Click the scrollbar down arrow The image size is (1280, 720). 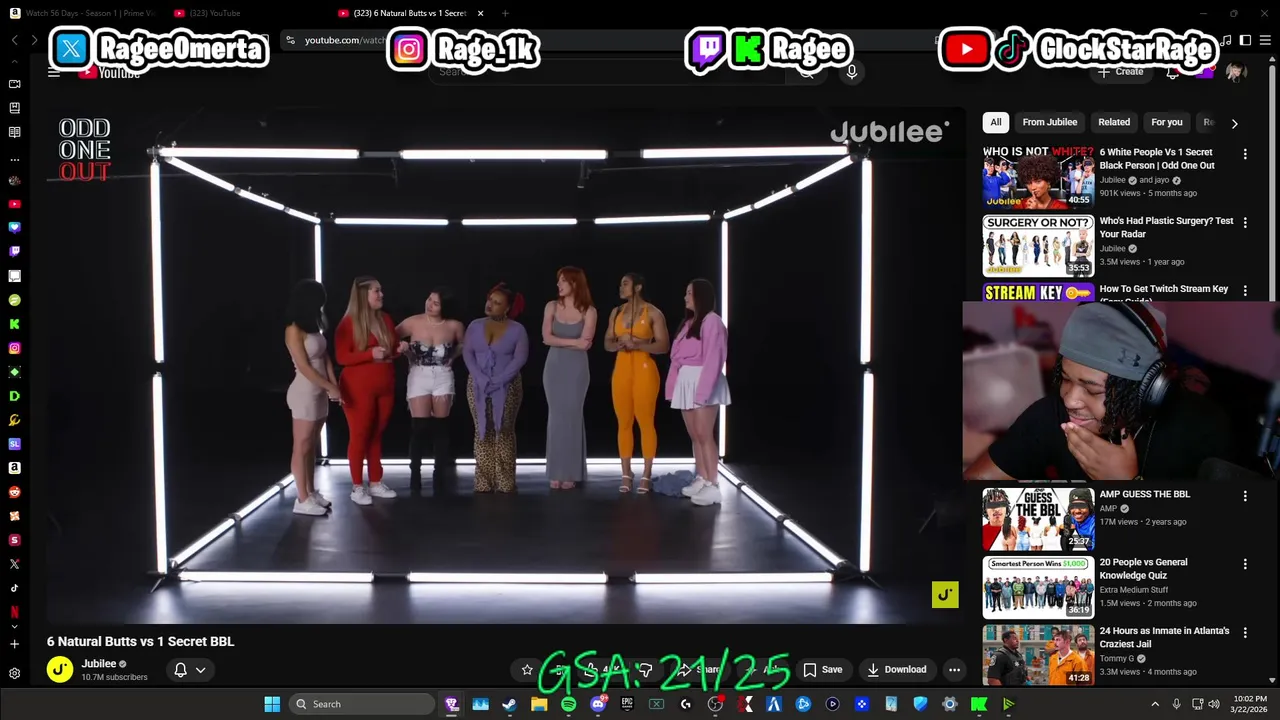(1272, 680)
